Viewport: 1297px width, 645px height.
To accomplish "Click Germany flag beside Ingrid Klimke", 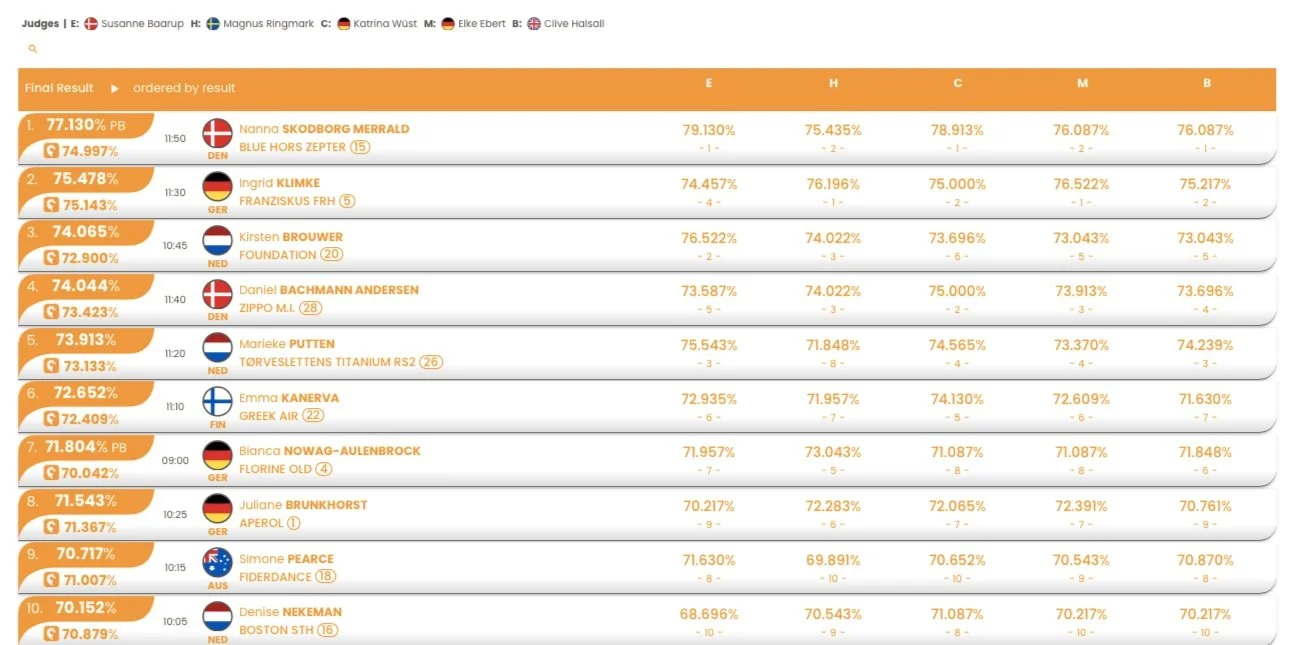I will coord(217,187).
